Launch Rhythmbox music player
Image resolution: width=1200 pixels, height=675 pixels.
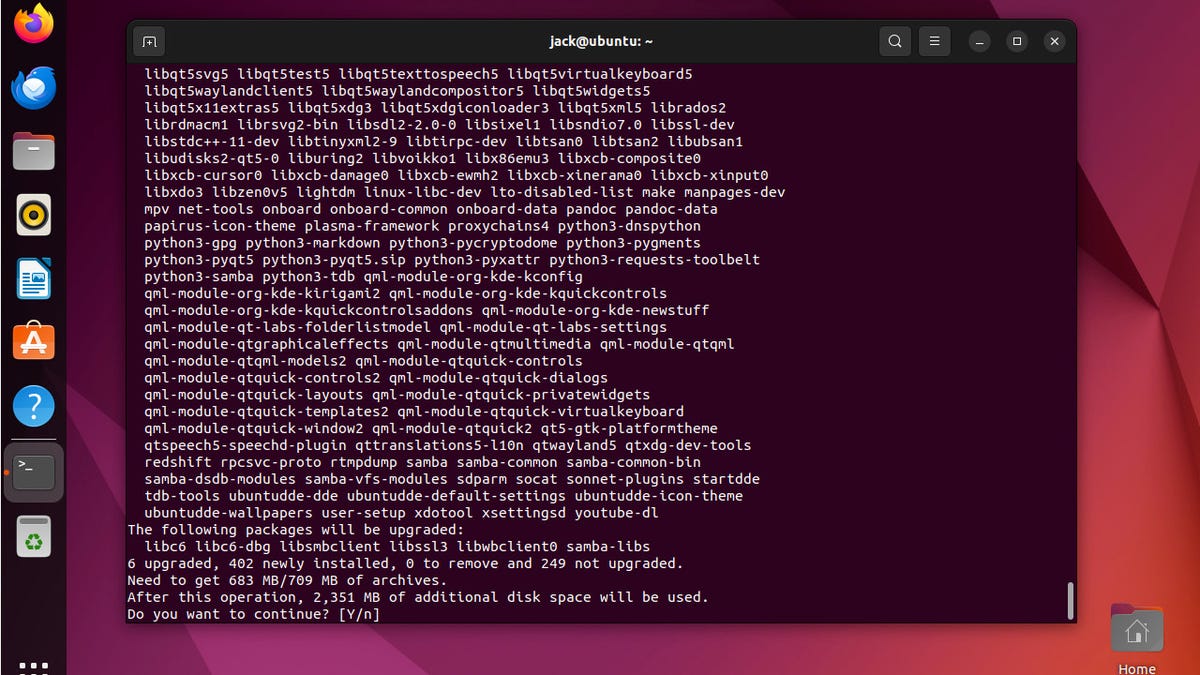tap(34, 215)
